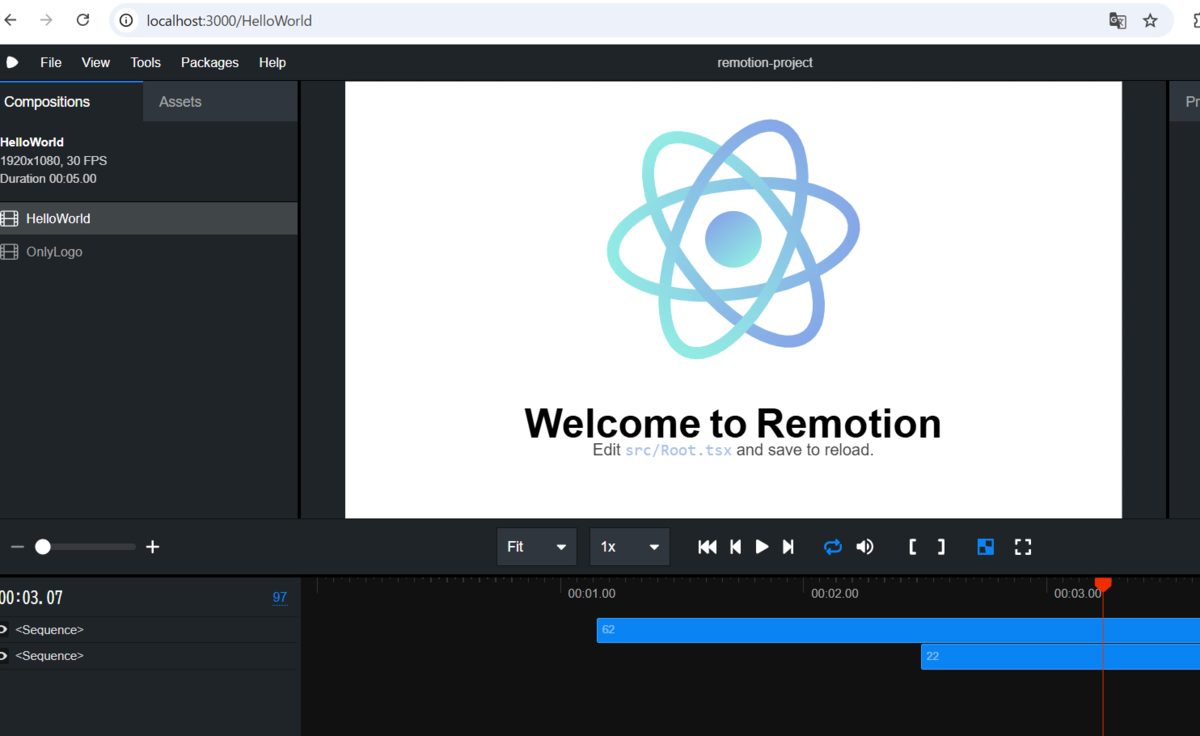The height and width of the screenshot is (736, 1200).
Task: Jump to the first frame
Action: [707, 547]
